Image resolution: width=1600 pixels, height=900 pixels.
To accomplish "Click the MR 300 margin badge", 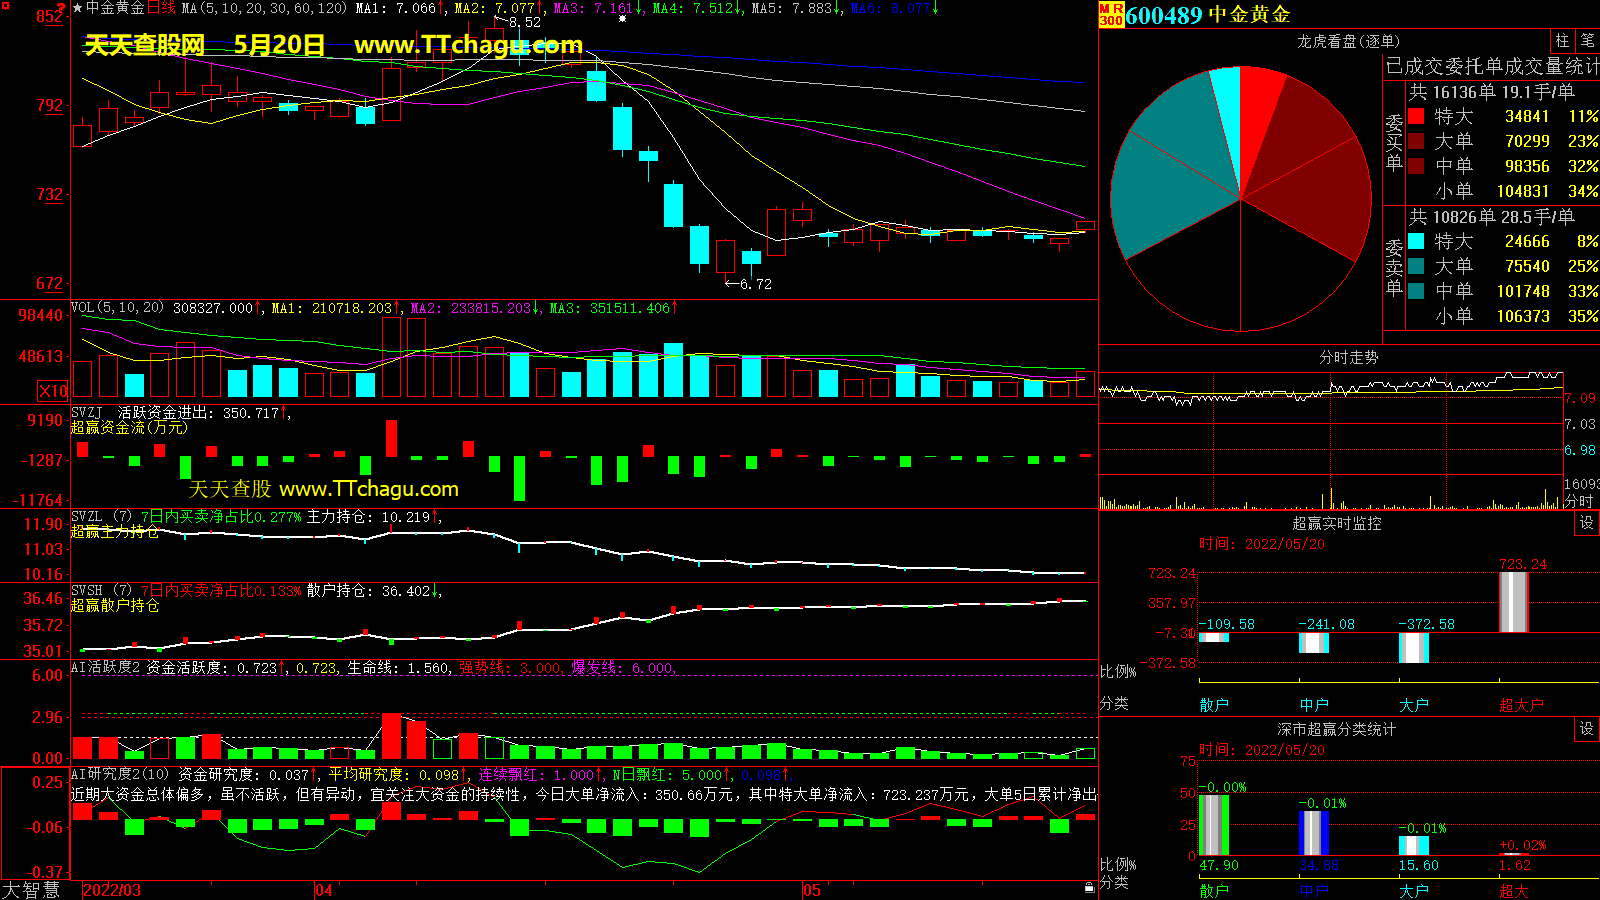I will click(x=1111, y=14).
